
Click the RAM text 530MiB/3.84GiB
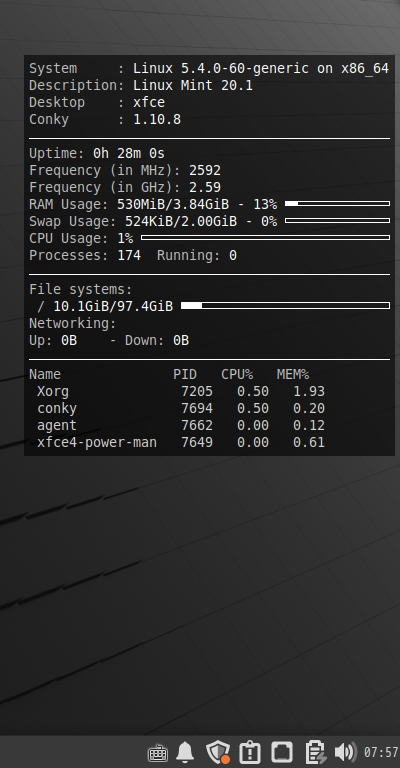tap(173, 204)
